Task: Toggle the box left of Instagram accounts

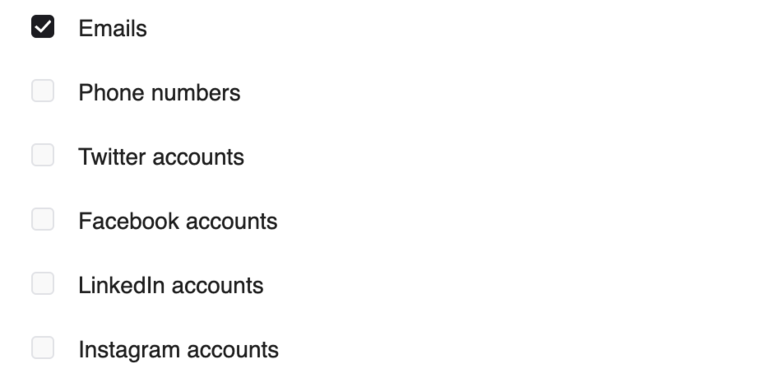Action: [43, 348]
